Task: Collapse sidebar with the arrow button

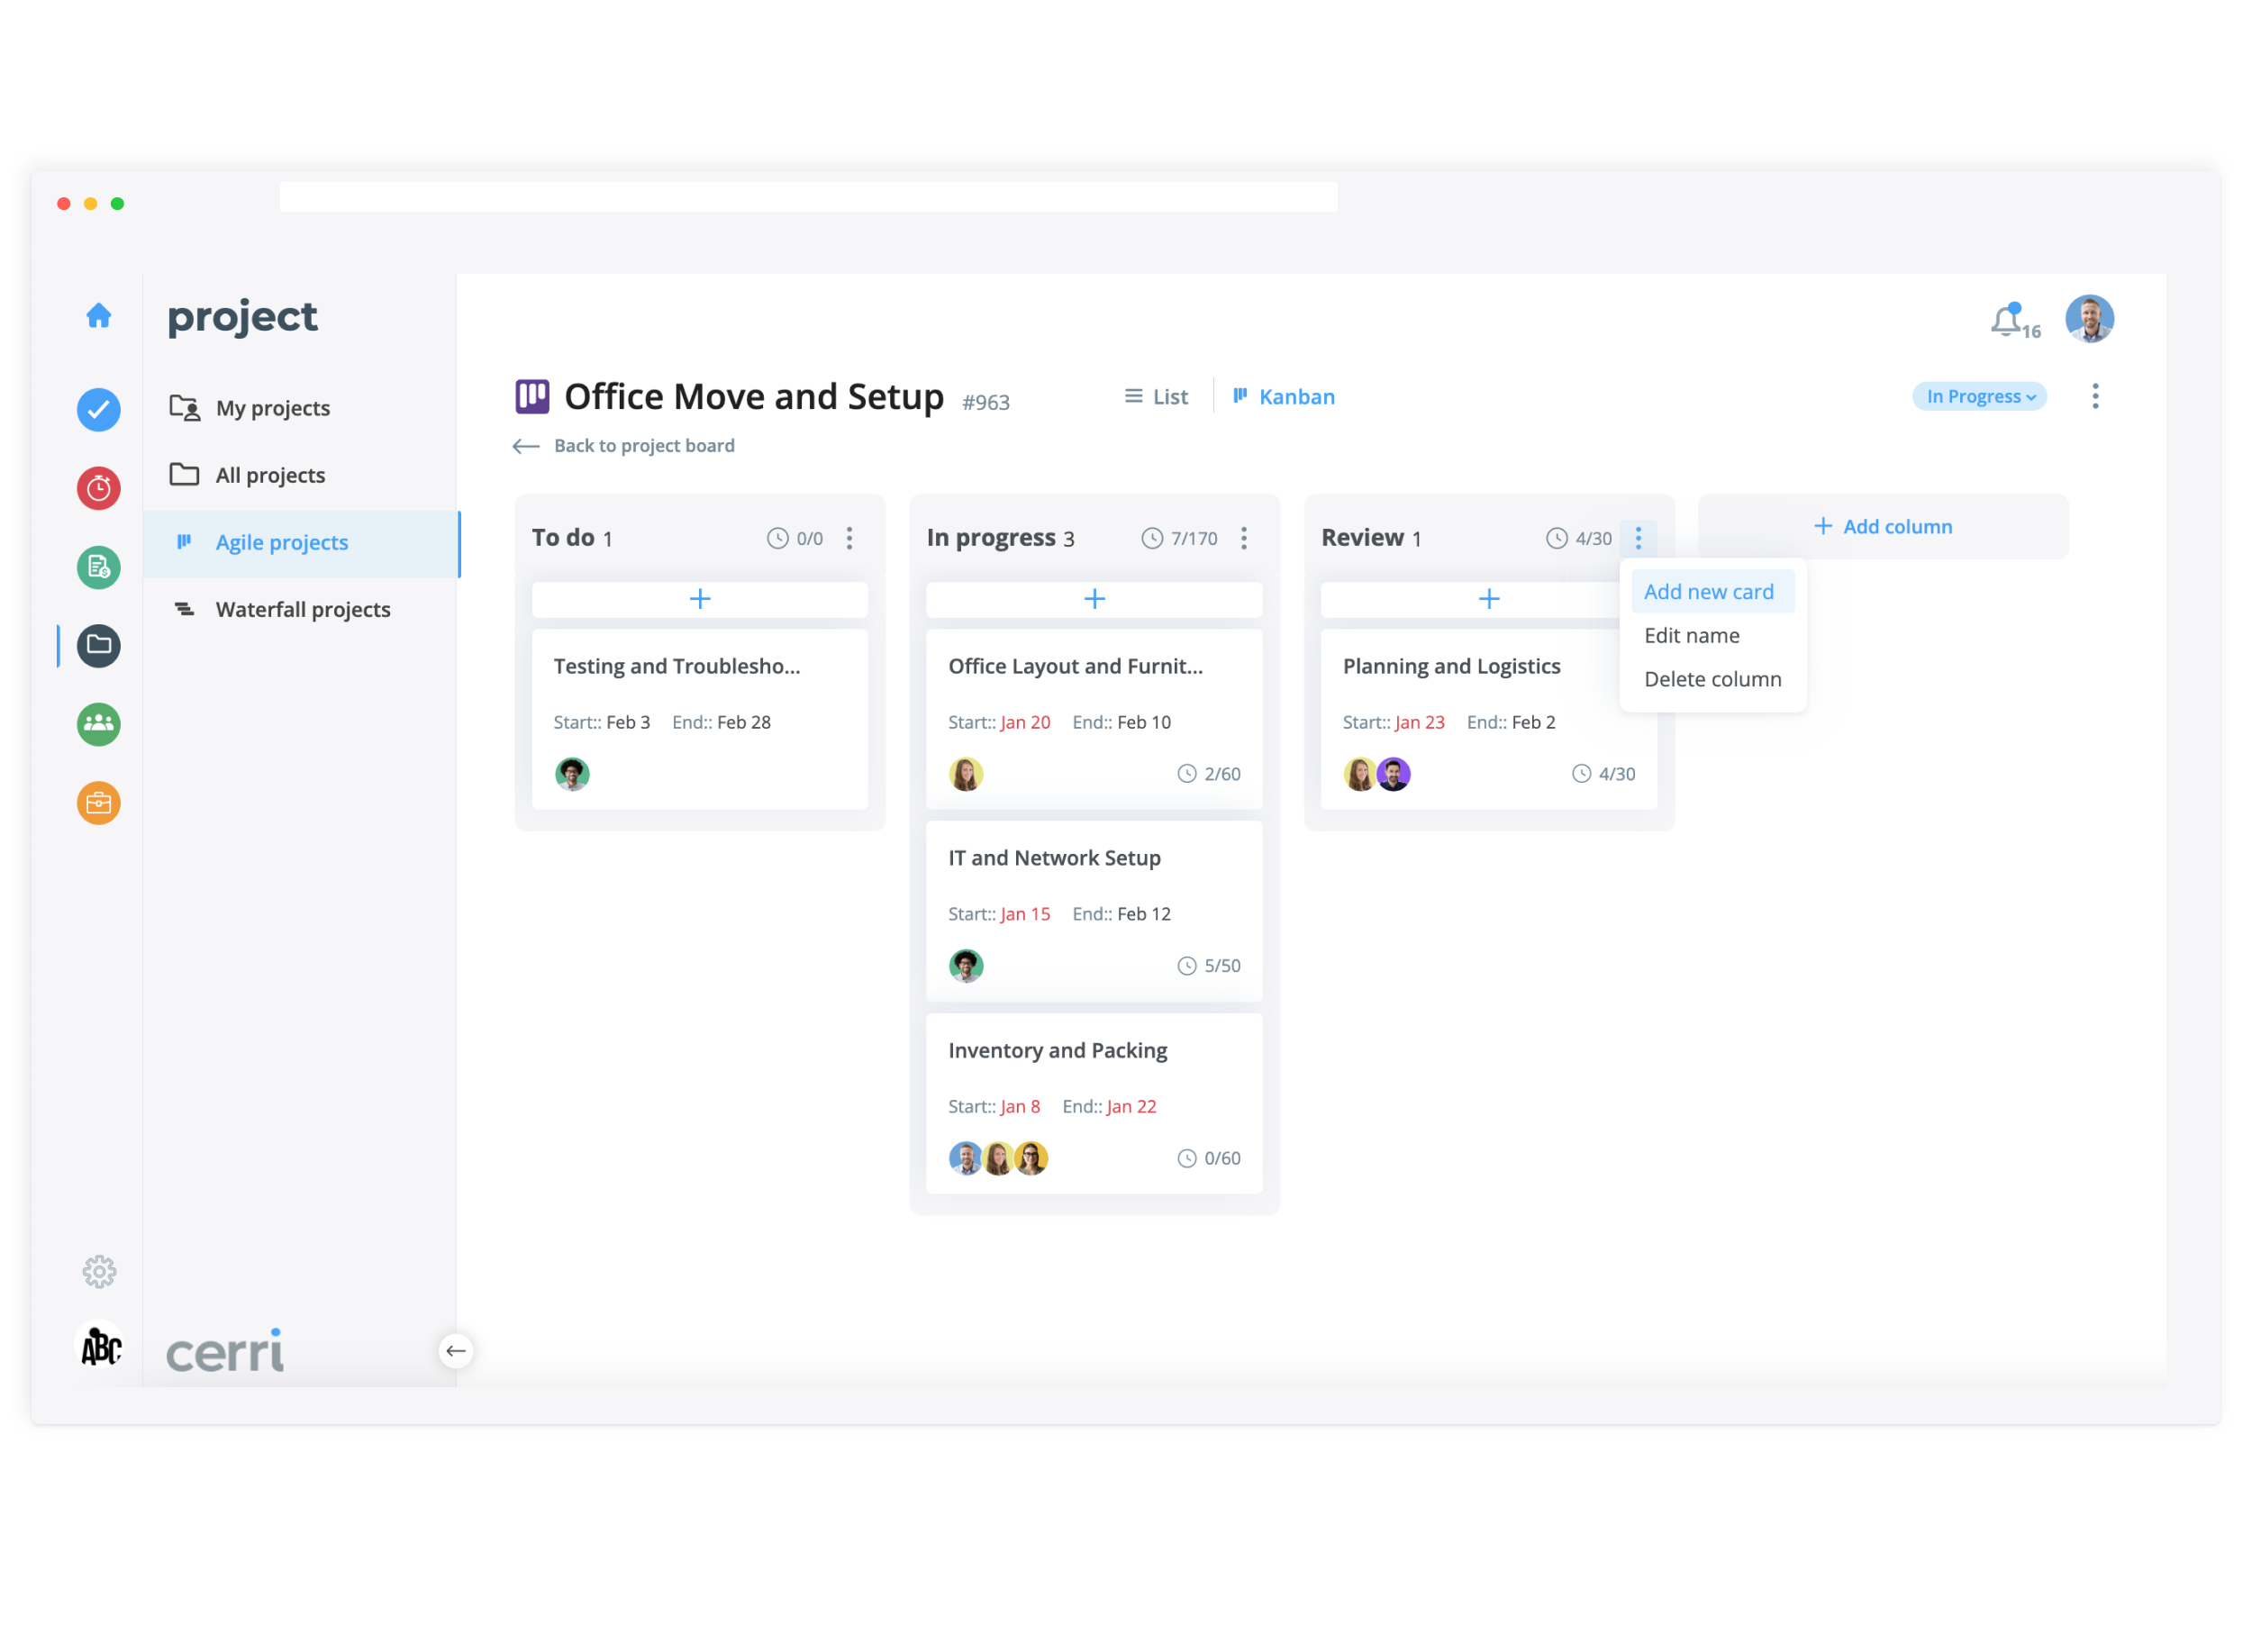Action: (x=456, y=1351)
